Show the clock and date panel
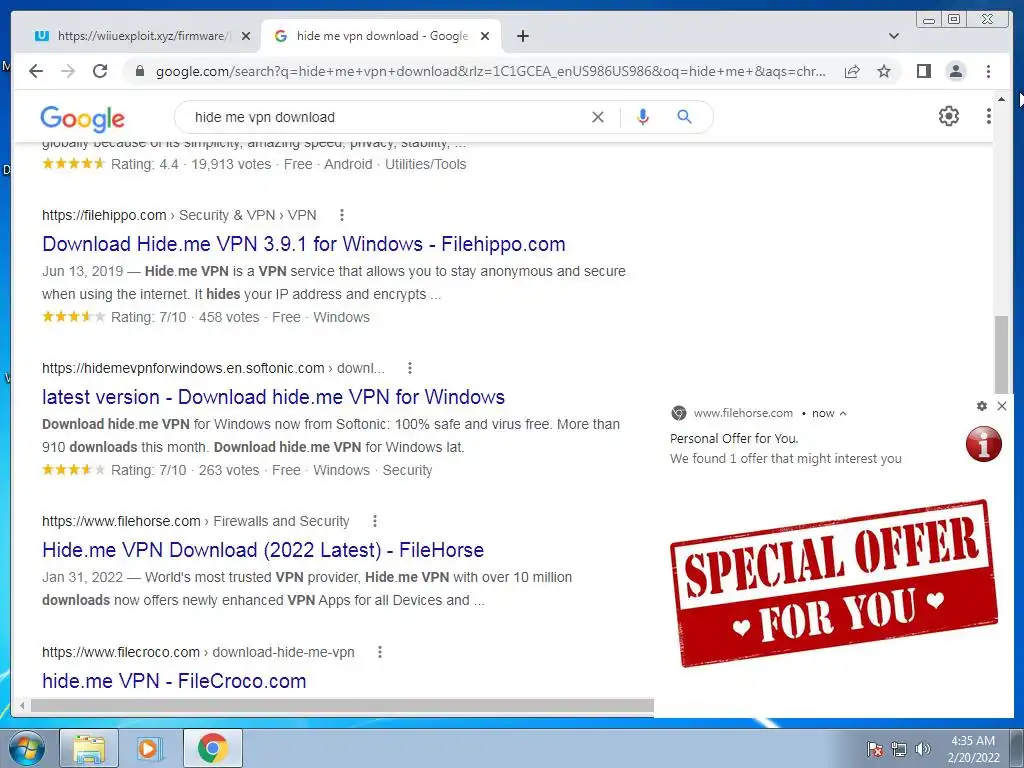 click(x=973, y=749)
